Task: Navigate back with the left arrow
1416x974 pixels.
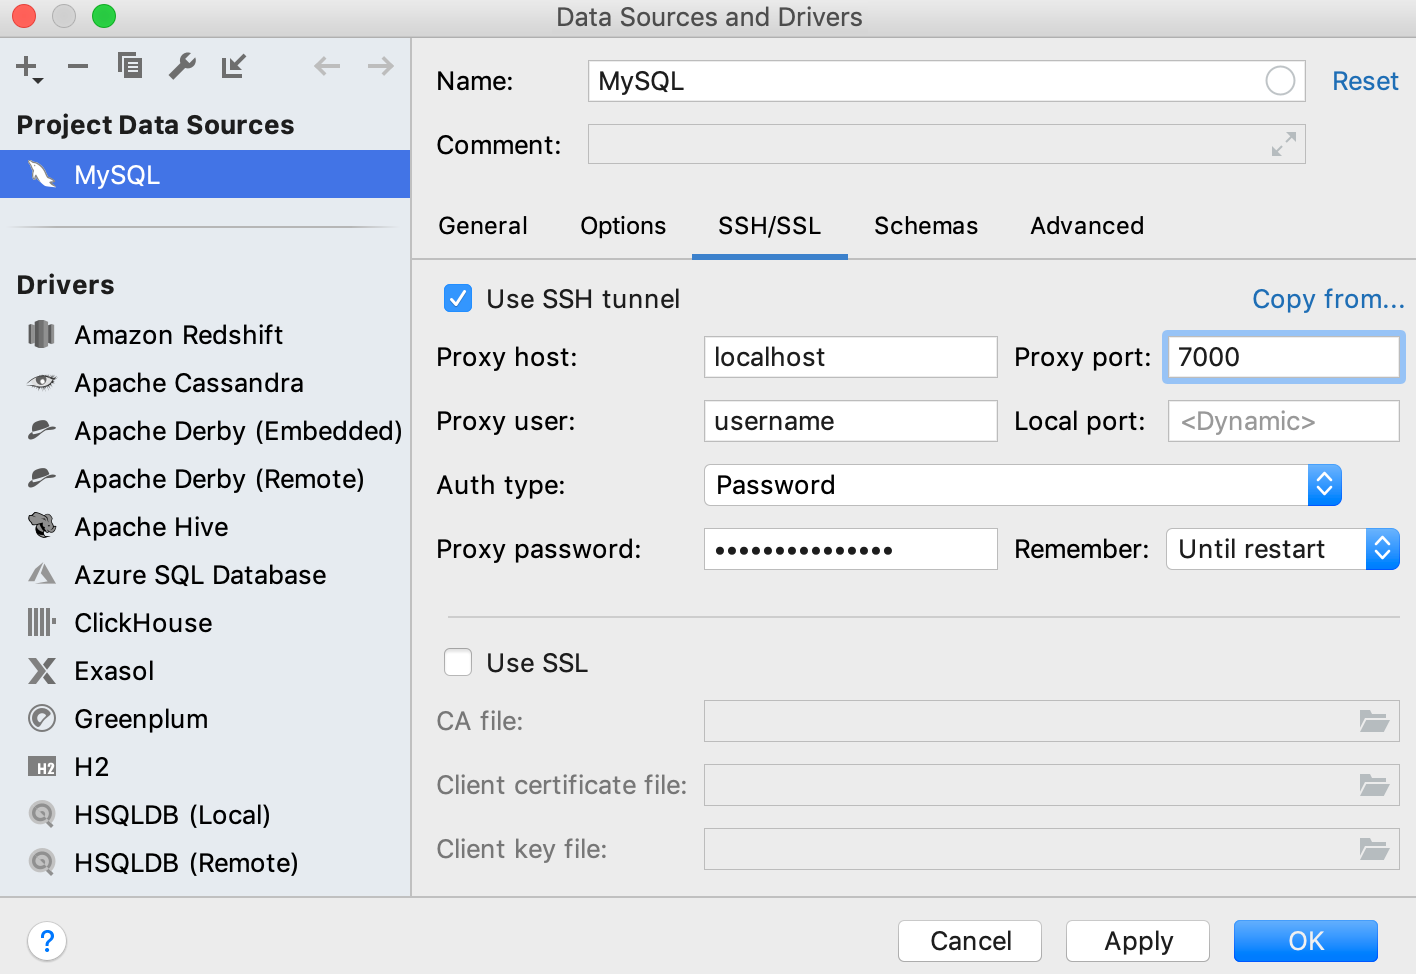Action: click(x=327, y=67)
